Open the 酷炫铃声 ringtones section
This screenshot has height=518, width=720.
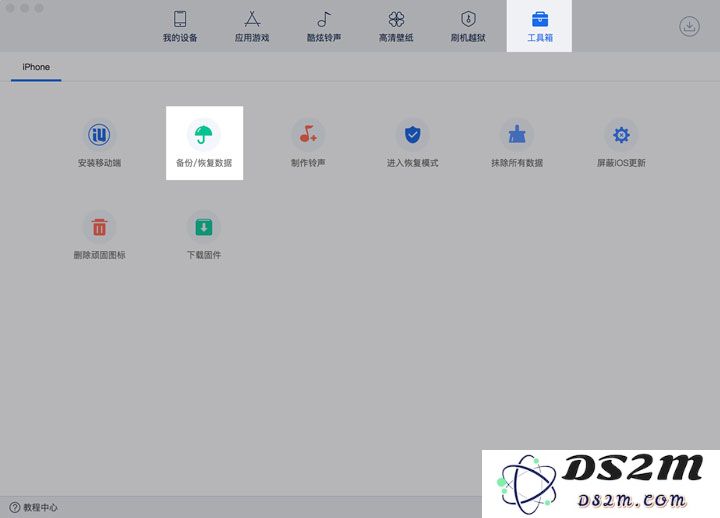coord(324,26)
